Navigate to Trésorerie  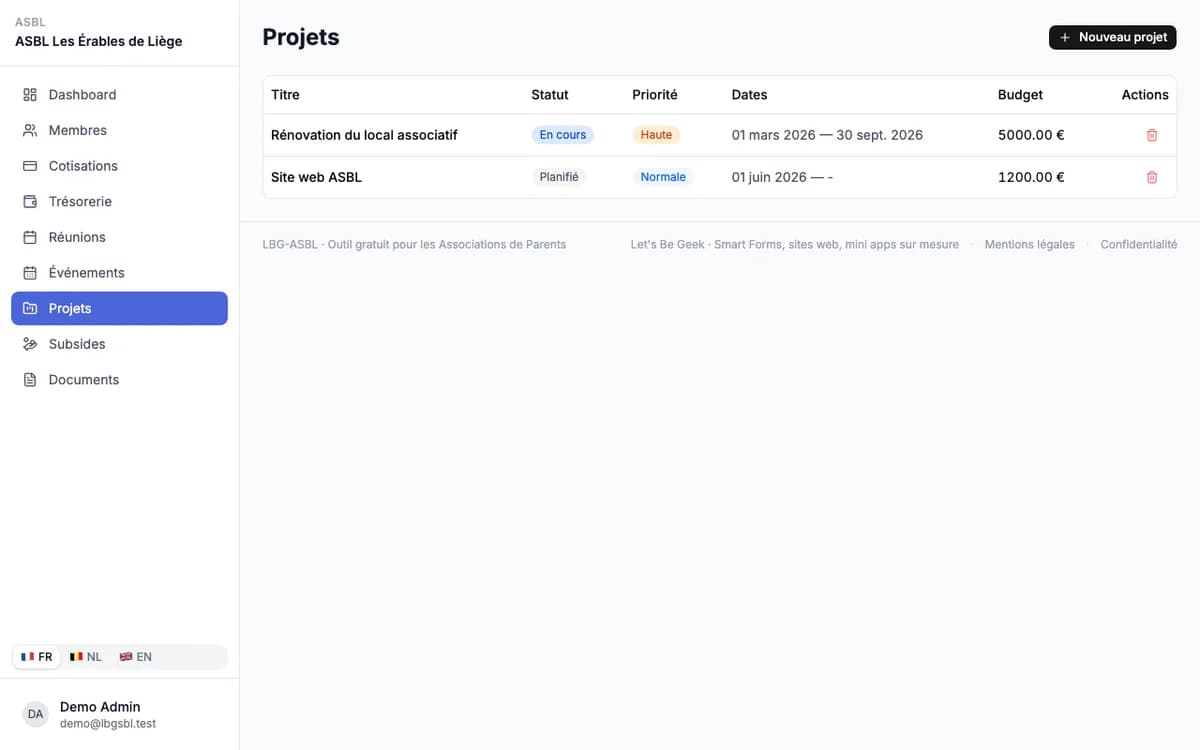pyautogui.click(x=119, y=202)
